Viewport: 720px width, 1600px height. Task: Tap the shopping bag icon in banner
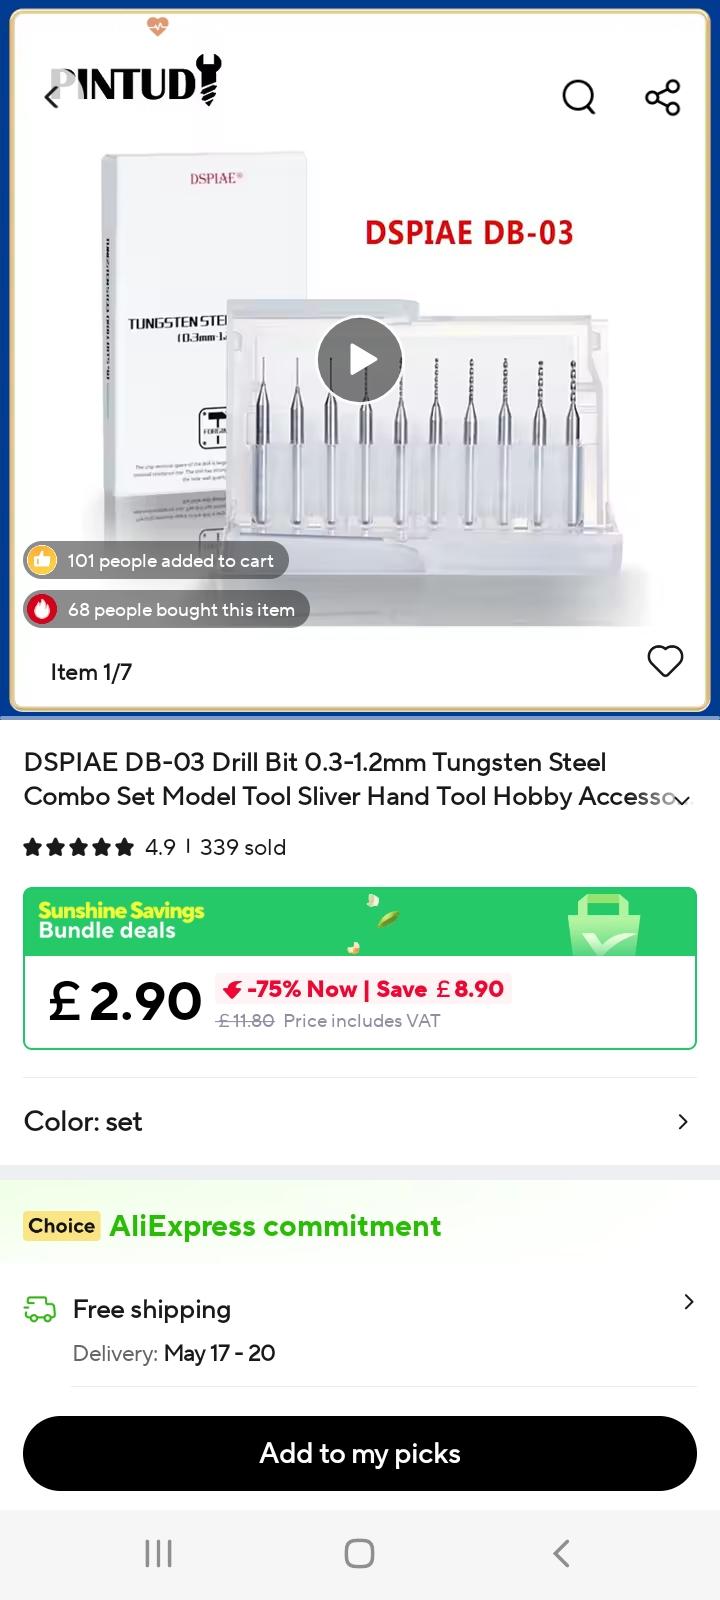tap(604, 925)
